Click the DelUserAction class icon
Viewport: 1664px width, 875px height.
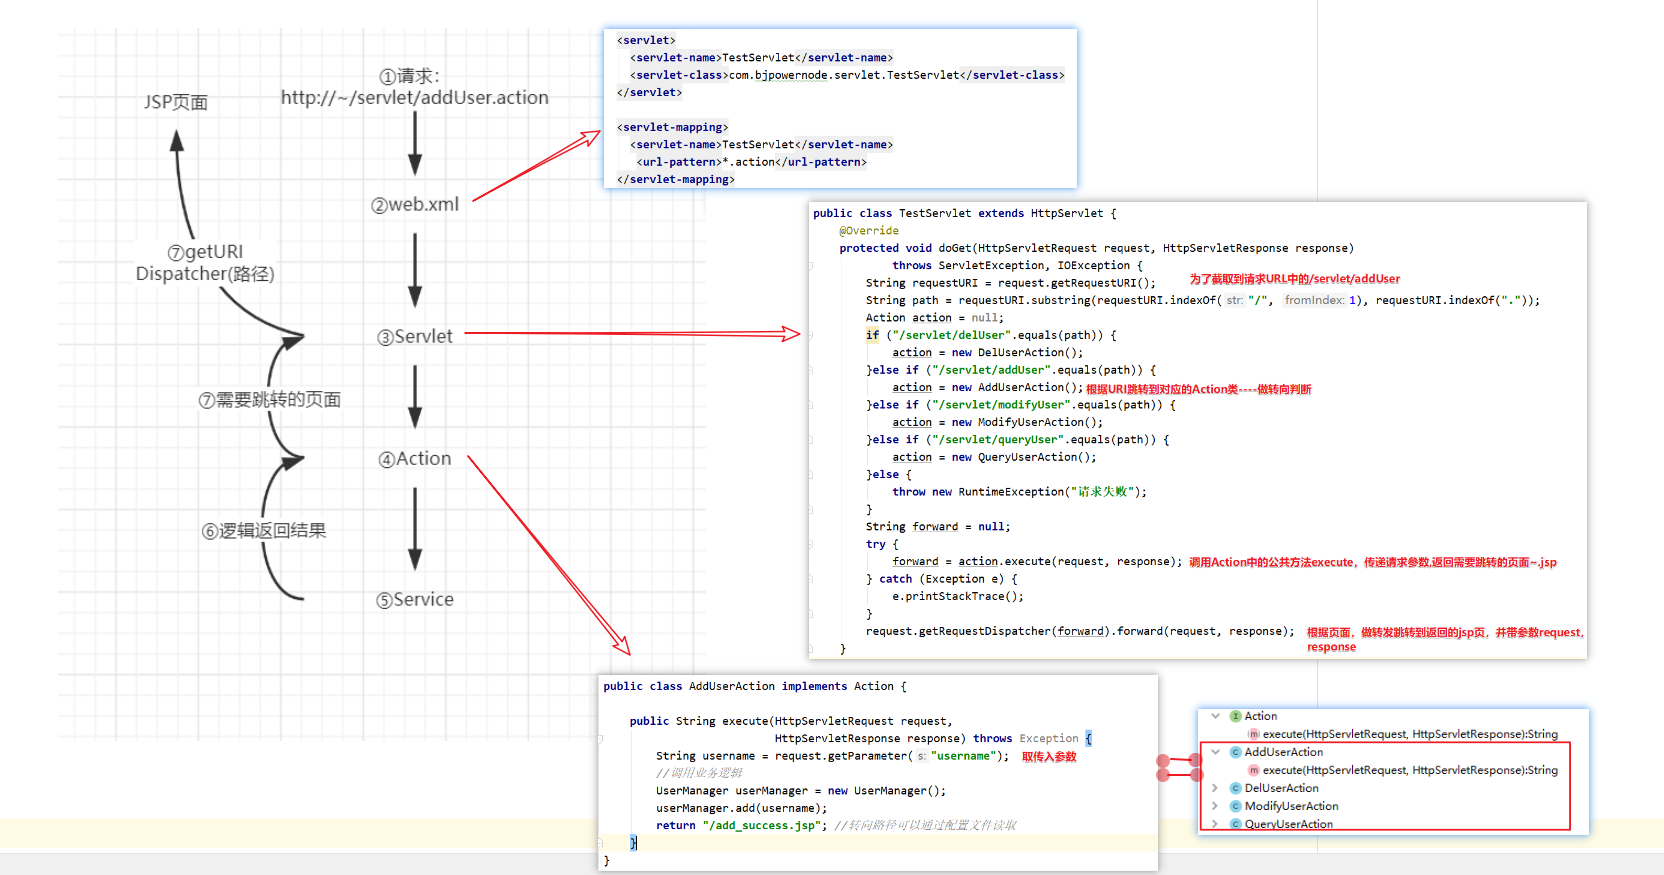coord(1236,788)
